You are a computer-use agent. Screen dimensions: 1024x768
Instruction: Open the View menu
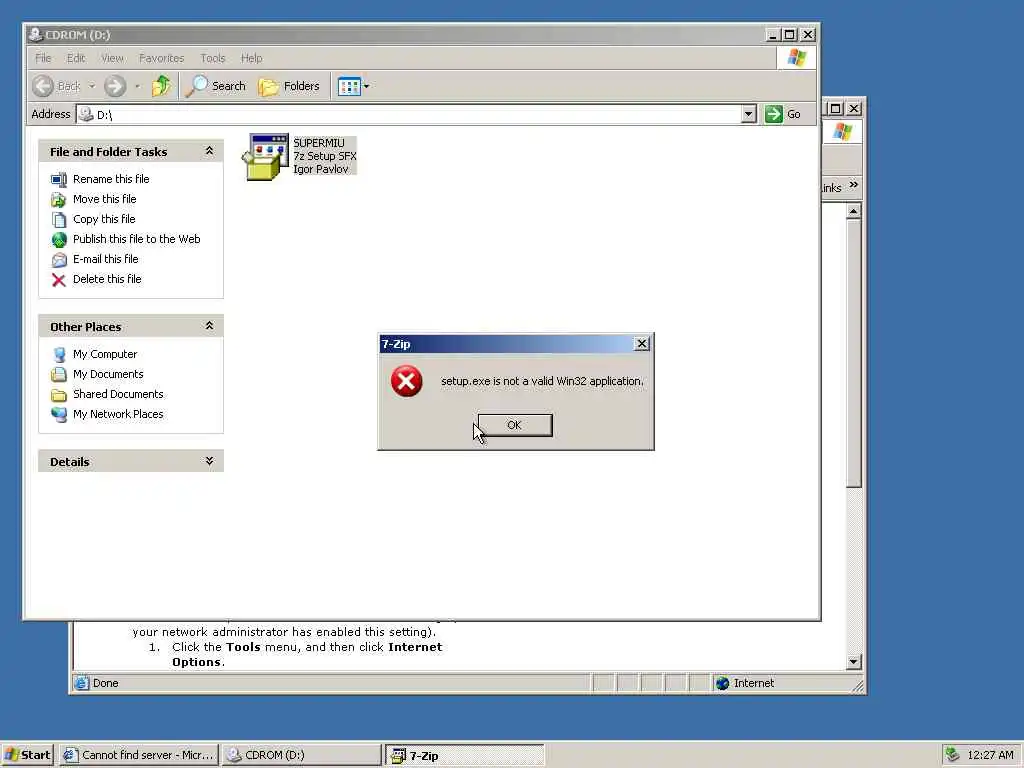tap(112, 58)
